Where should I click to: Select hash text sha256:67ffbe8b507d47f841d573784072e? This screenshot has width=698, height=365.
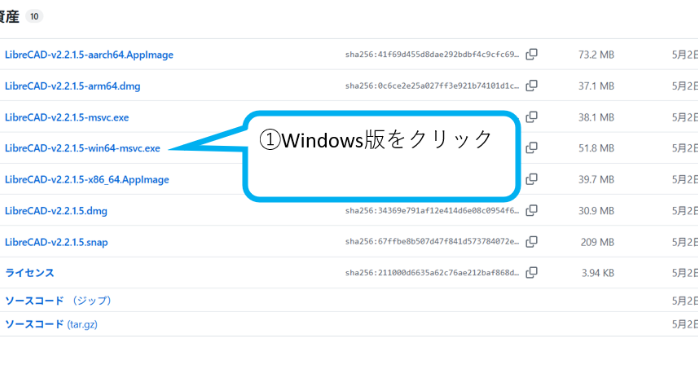(x=432, y=242)
